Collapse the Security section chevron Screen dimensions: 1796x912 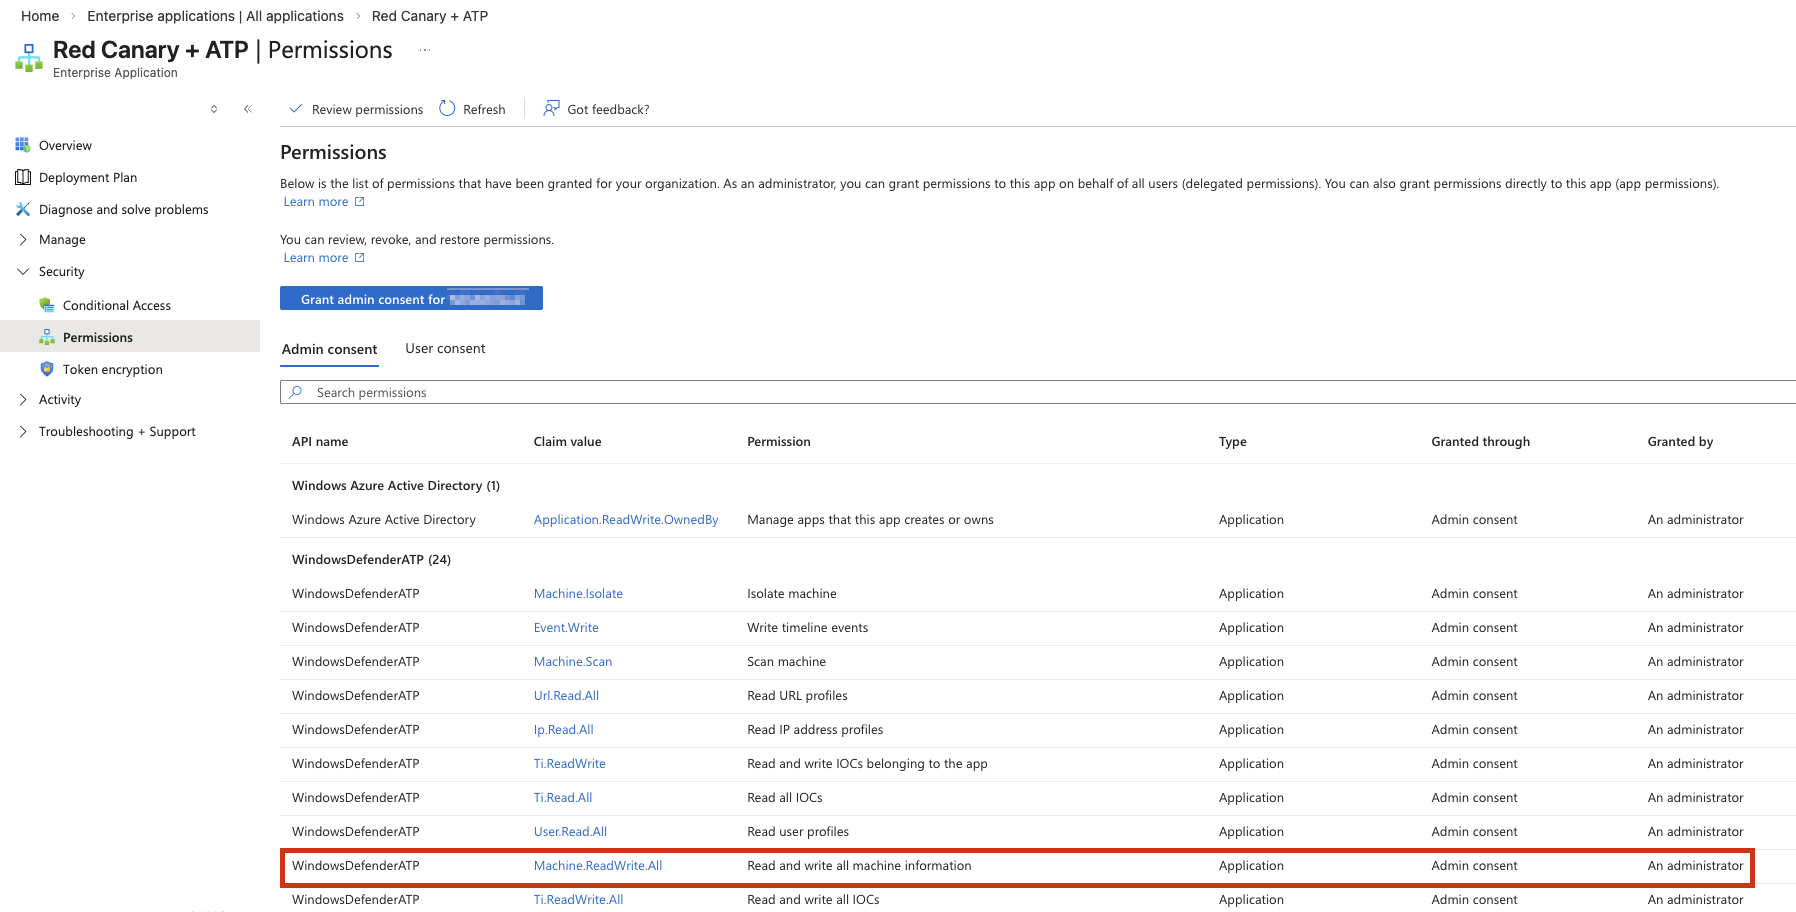click(23, 271)
